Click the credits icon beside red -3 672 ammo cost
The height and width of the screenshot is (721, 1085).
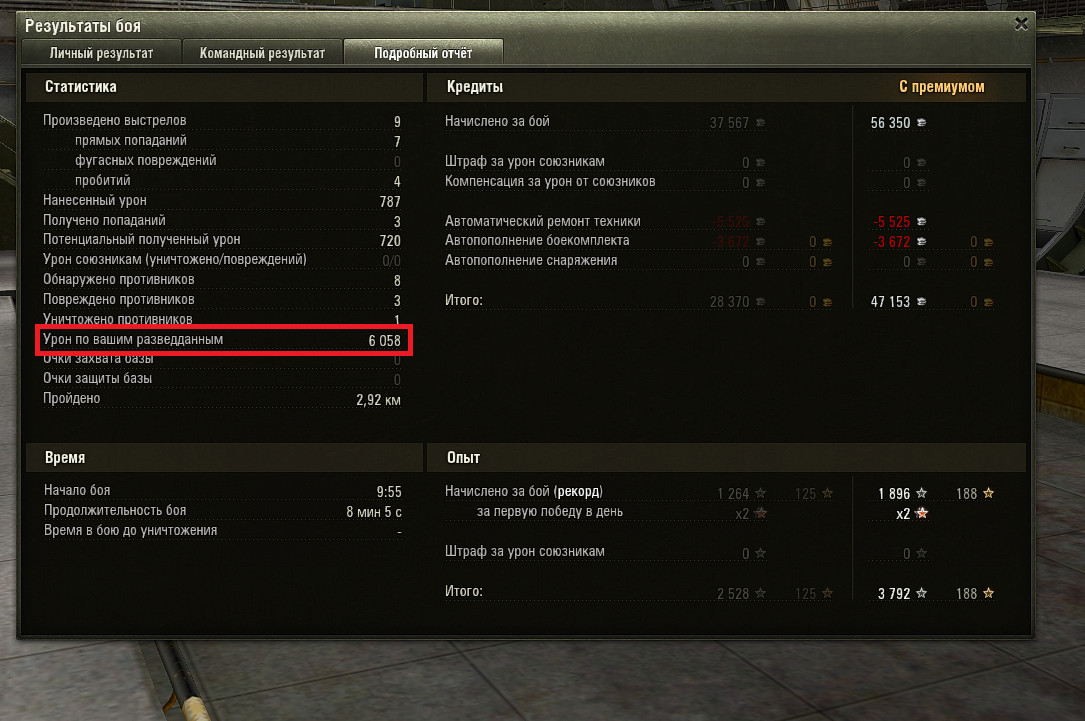[x=921, y=241]
